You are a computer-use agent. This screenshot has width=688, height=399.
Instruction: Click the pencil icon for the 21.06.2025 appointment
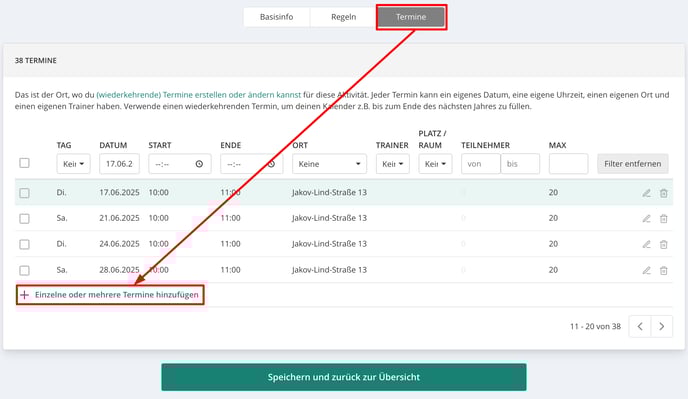click(x=646, y=218)
